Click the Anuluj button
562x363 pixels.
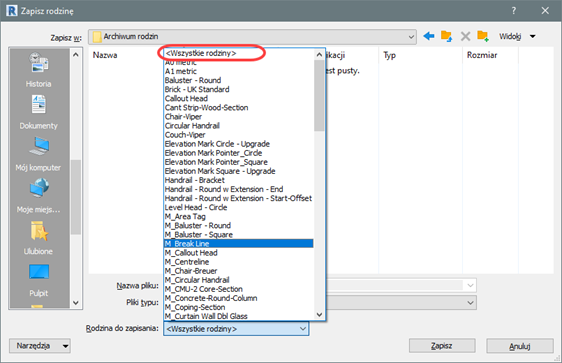(520, 346)
